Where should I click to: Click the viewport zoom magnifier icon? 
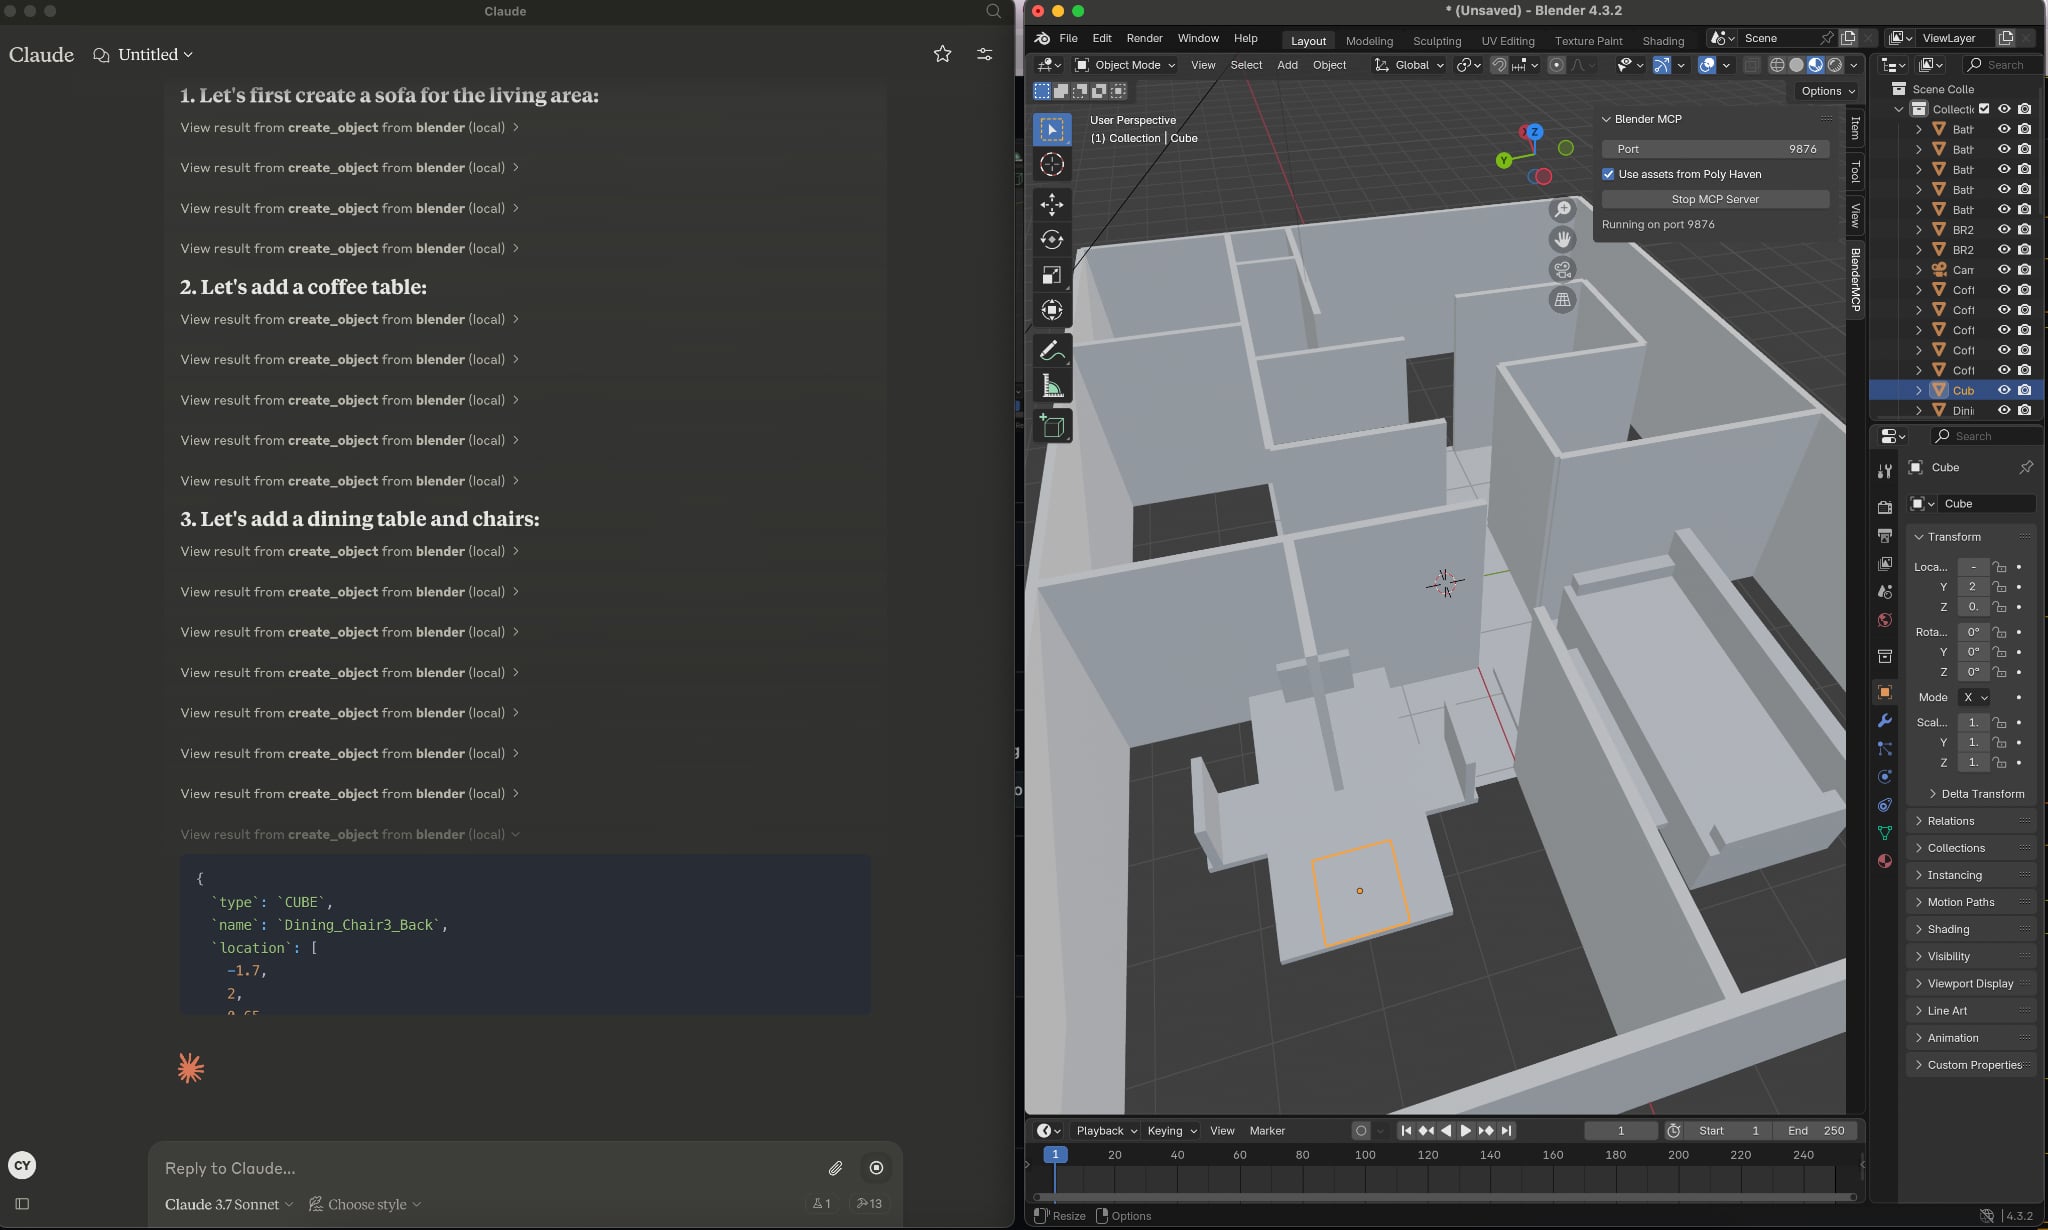click(x=1562, y=209)
